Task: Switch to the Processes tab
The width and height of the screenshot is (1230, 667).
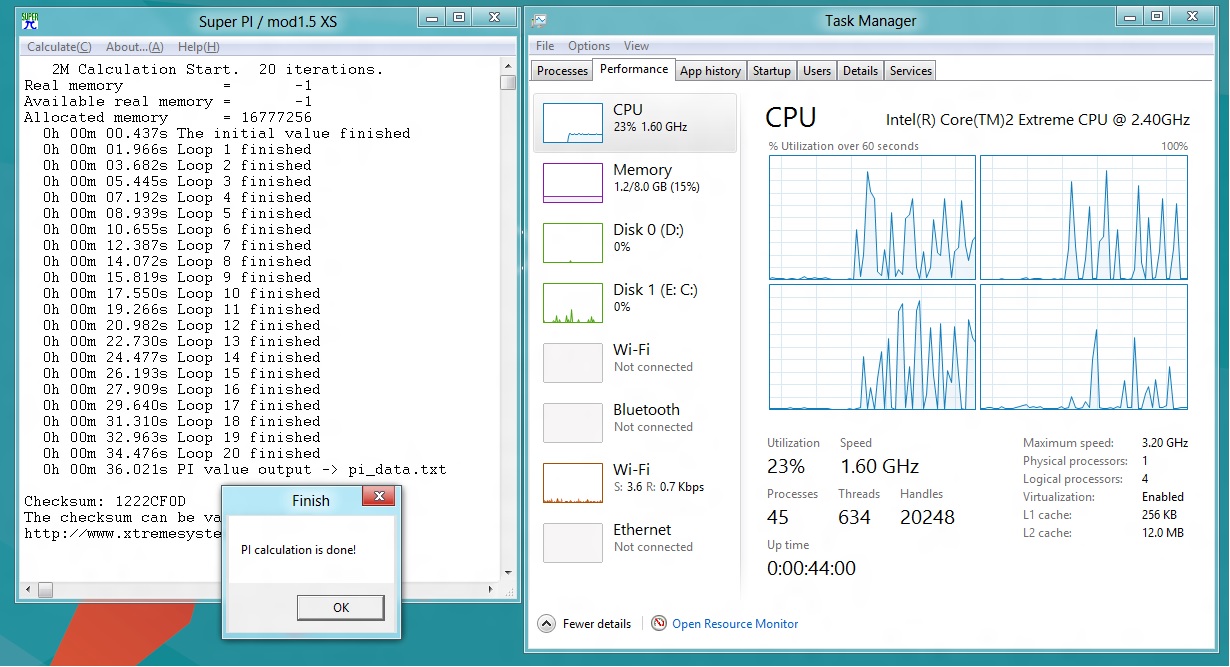Action: coord(562,71)
